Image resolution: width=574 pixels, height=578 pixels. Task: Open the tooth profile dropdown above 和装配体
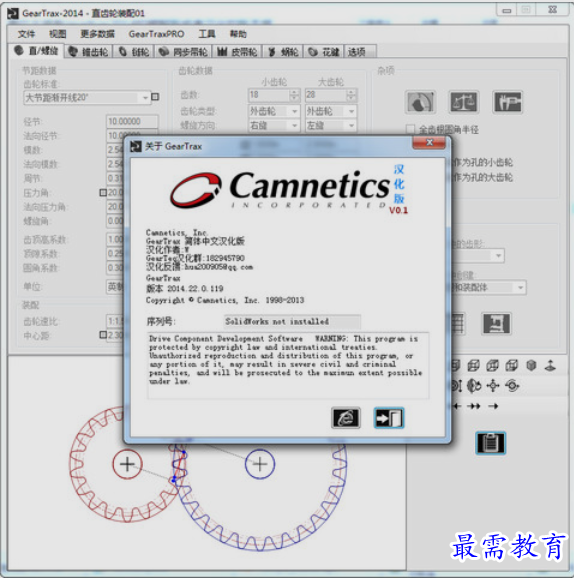click(x=478, y=255)
